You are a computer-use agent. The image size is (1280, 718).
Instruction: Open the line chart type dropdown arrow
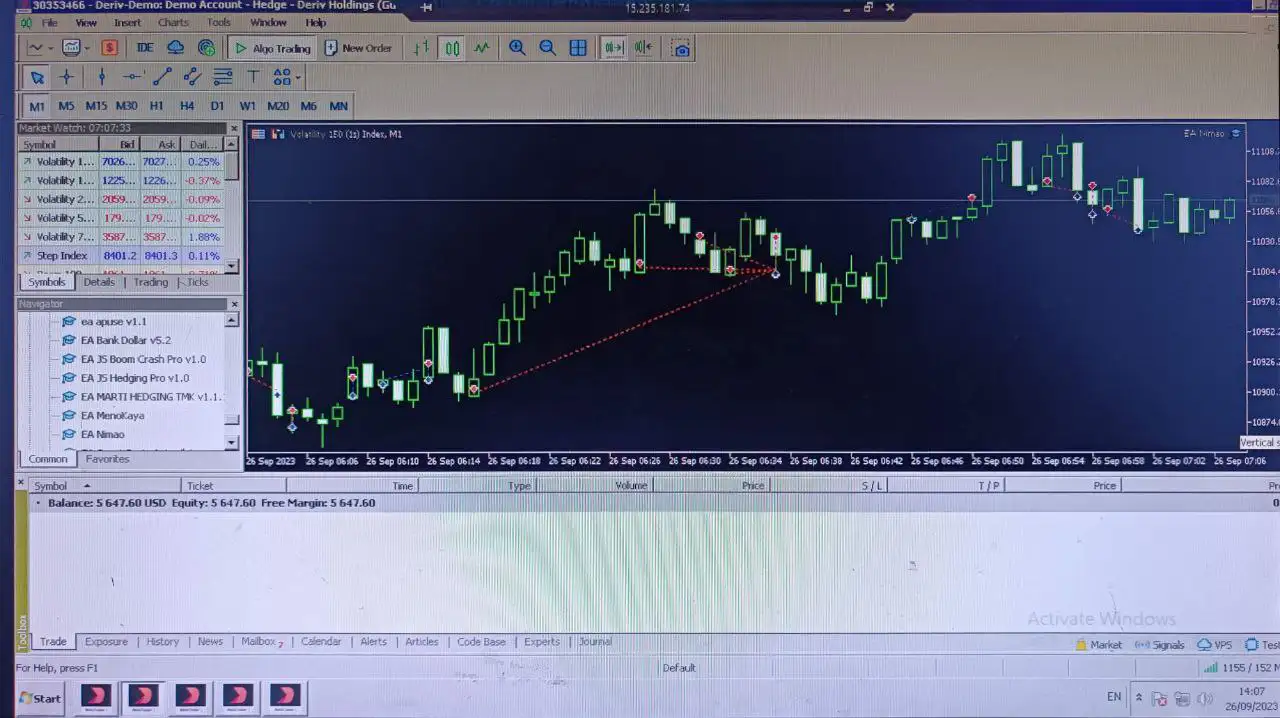51,48
